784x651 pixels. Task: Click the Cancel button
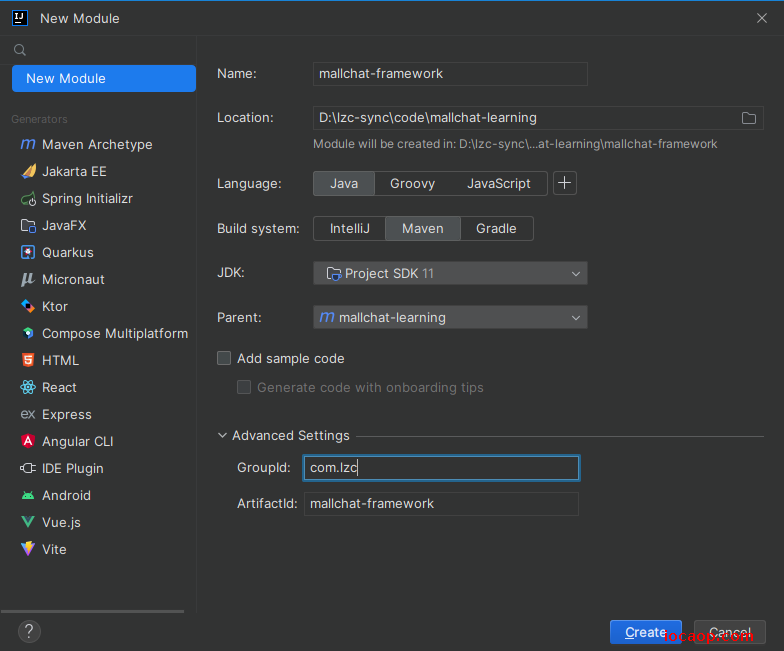click(730, 632)
